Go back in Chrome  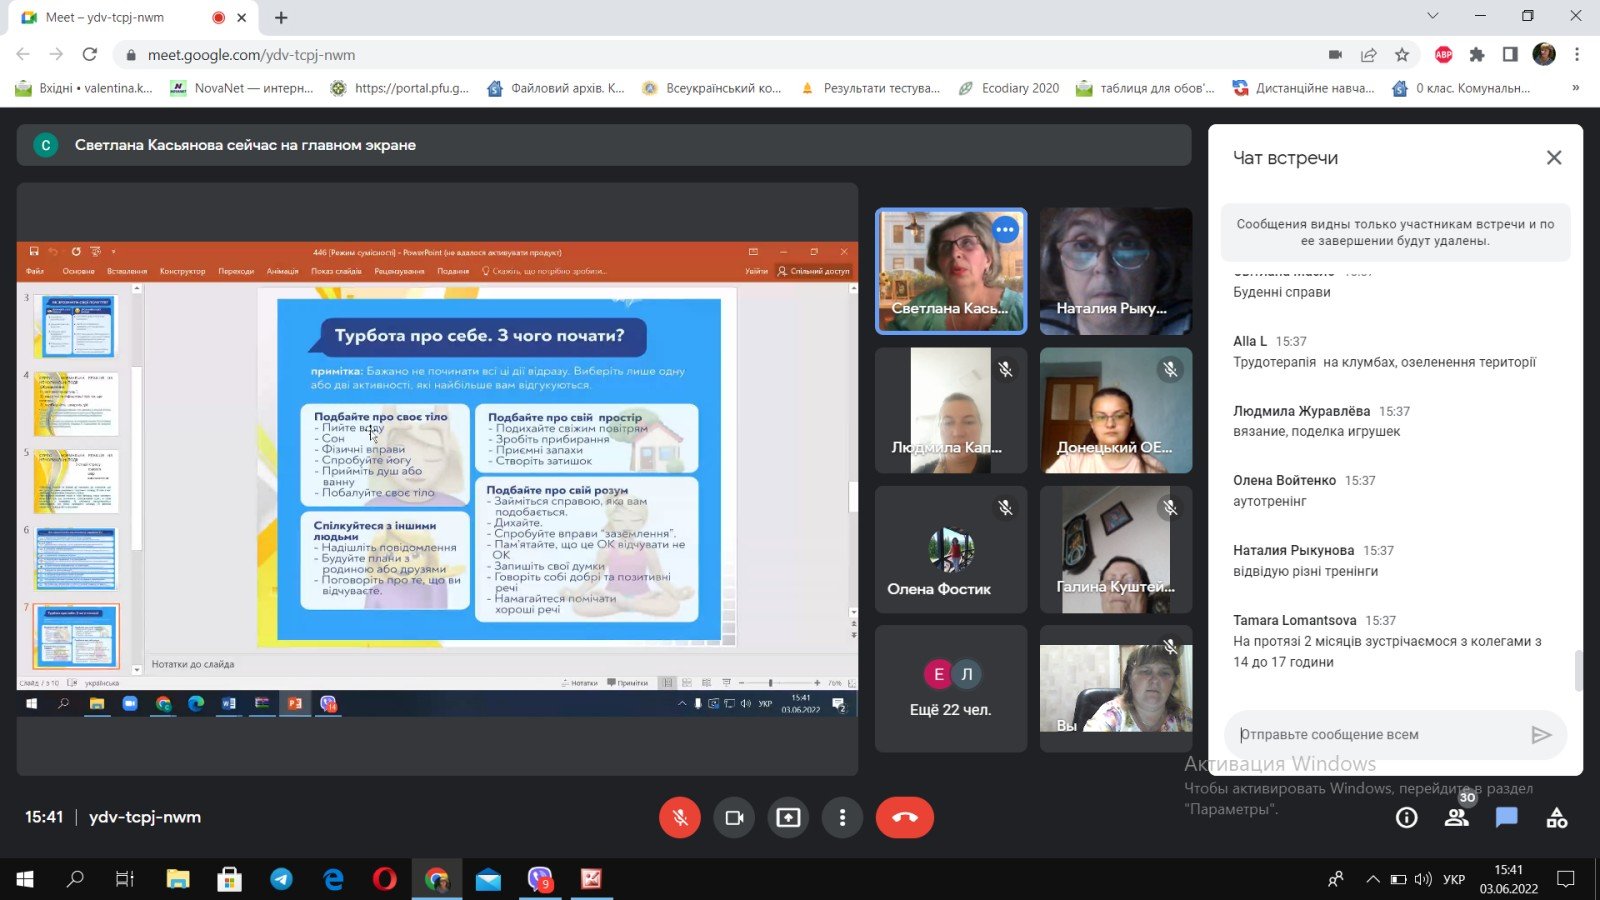(23, 55)
